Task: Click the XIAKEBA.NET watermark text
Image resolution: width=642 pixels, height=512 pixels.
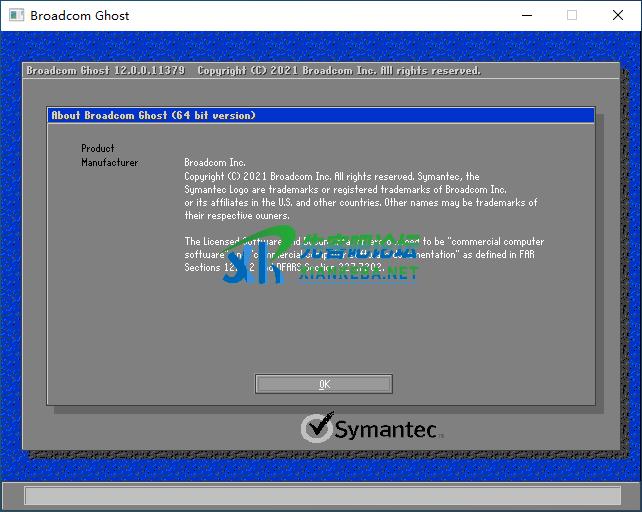Action: pyautogui.click(x=358, y=274)
